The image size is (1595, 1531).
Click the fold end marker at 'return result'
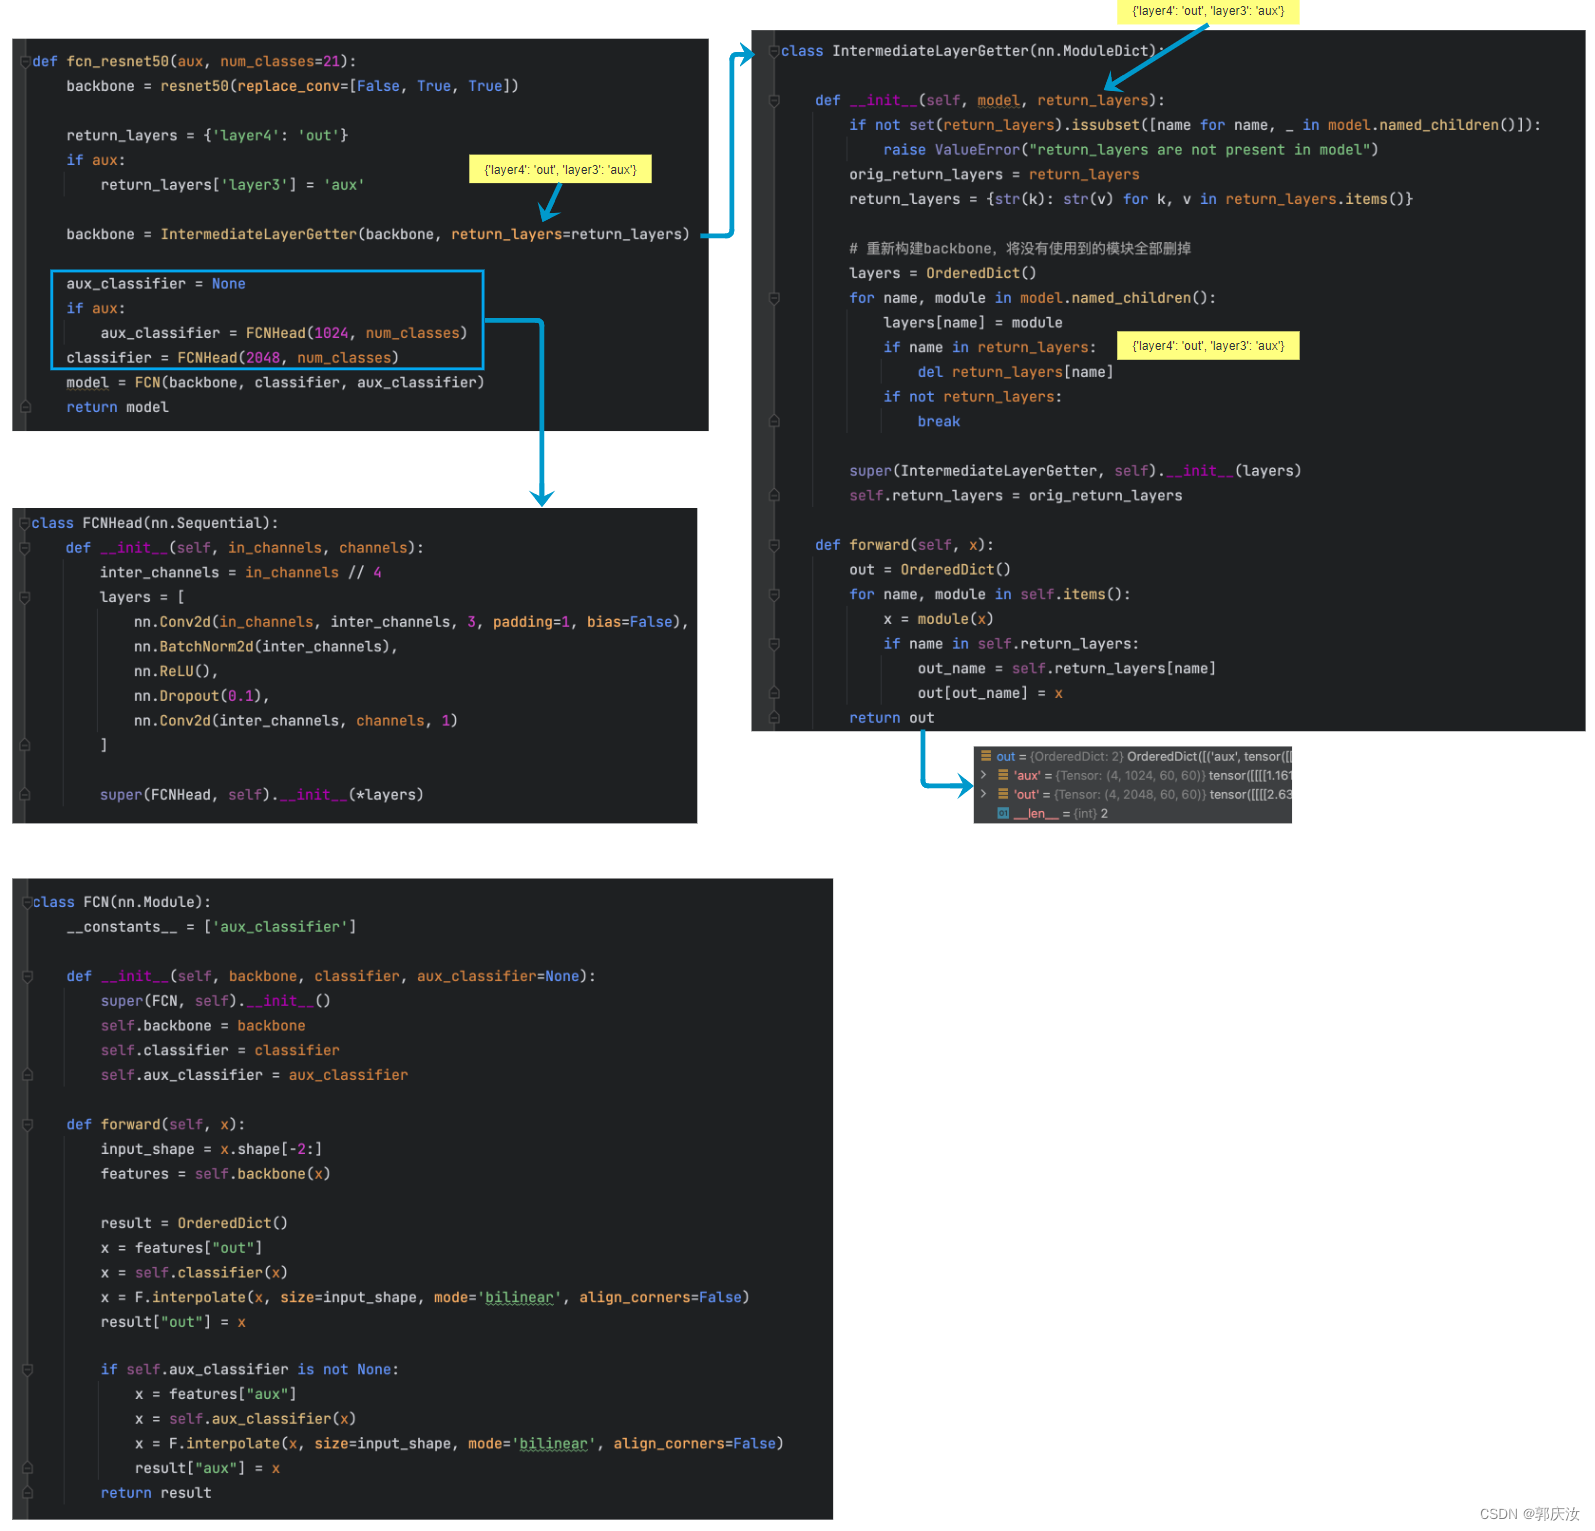click(28, 1493)
